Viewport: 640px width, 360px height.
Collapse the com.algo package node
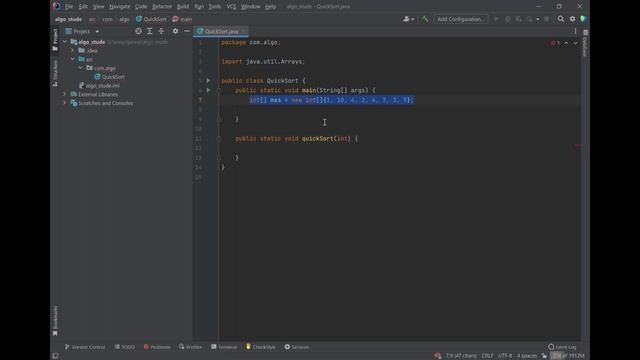click(x=81, y=68)
